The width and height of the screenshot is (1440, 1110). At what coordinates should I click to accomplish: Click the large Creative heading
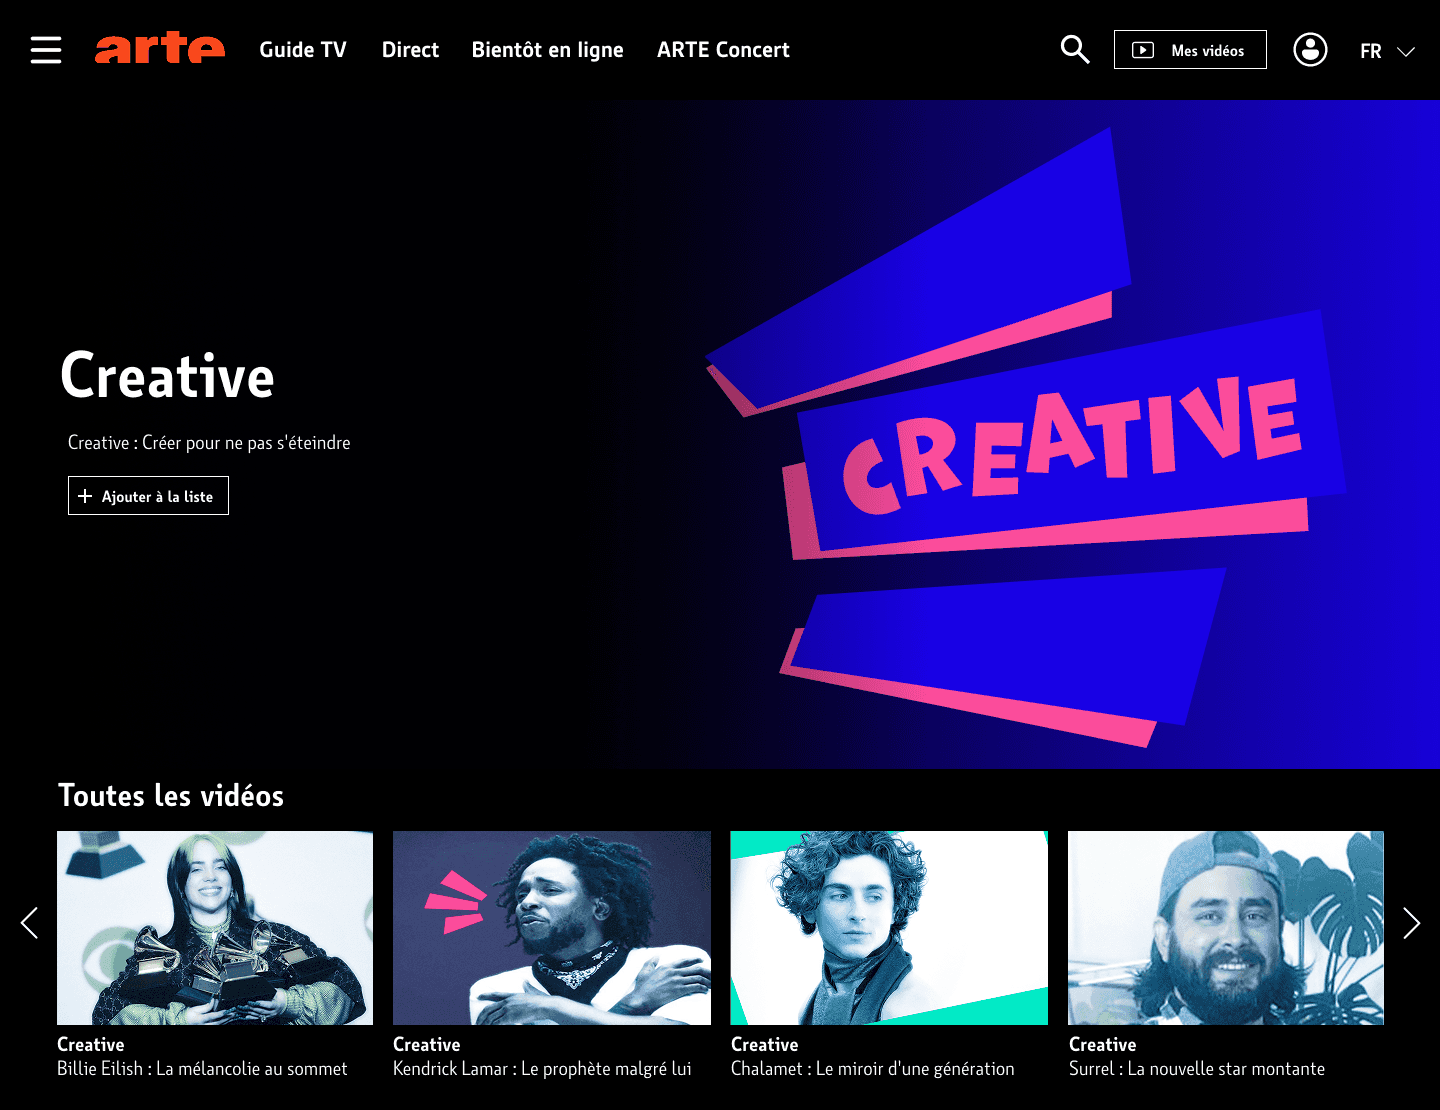click(167, 376)
